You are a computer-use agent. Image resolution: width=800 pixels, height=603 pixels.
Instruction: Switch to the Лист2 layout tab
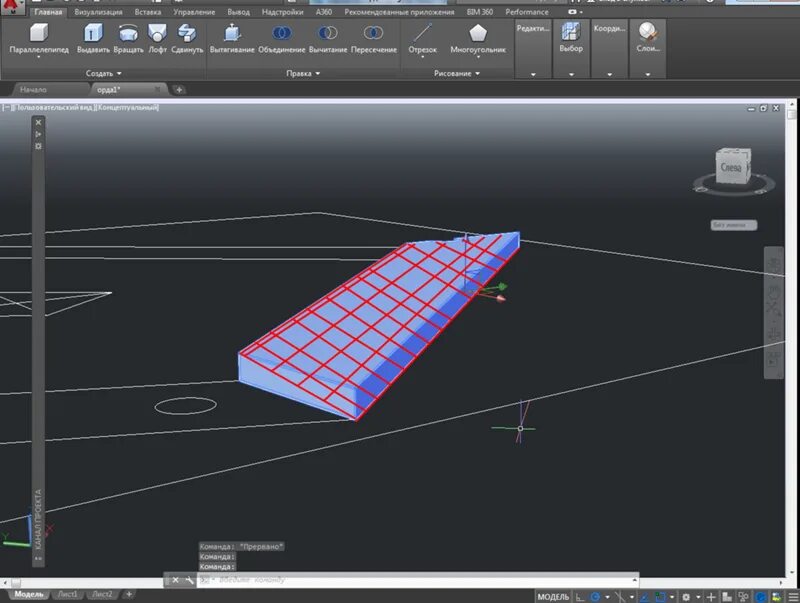[103, 594]
